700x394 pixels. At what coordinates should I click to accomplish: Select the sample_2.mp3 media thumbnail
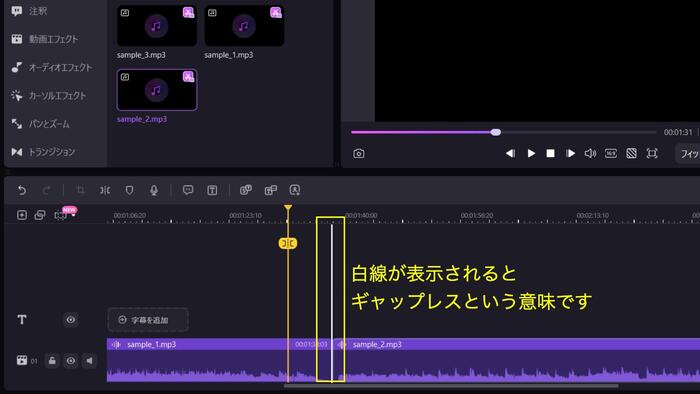pos(157,90)
